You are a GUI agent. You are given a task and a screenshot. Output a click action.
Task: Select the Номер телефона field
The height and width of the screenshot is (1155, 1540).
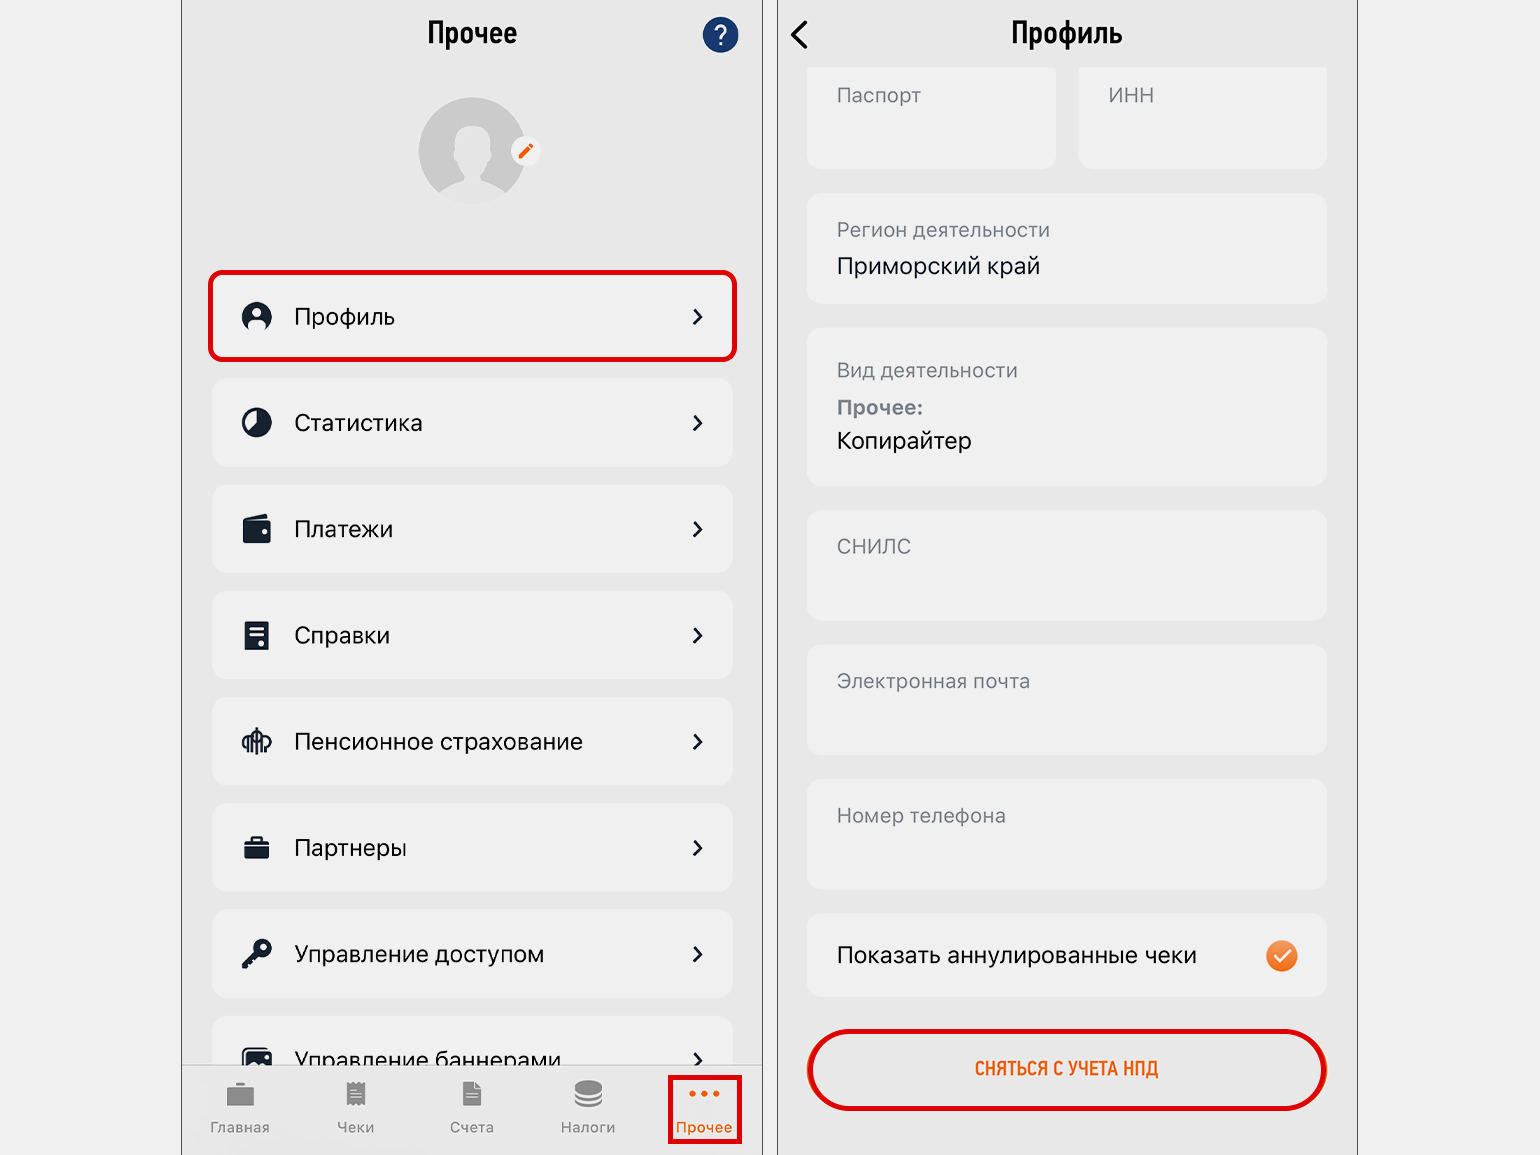pos(1066,834)
